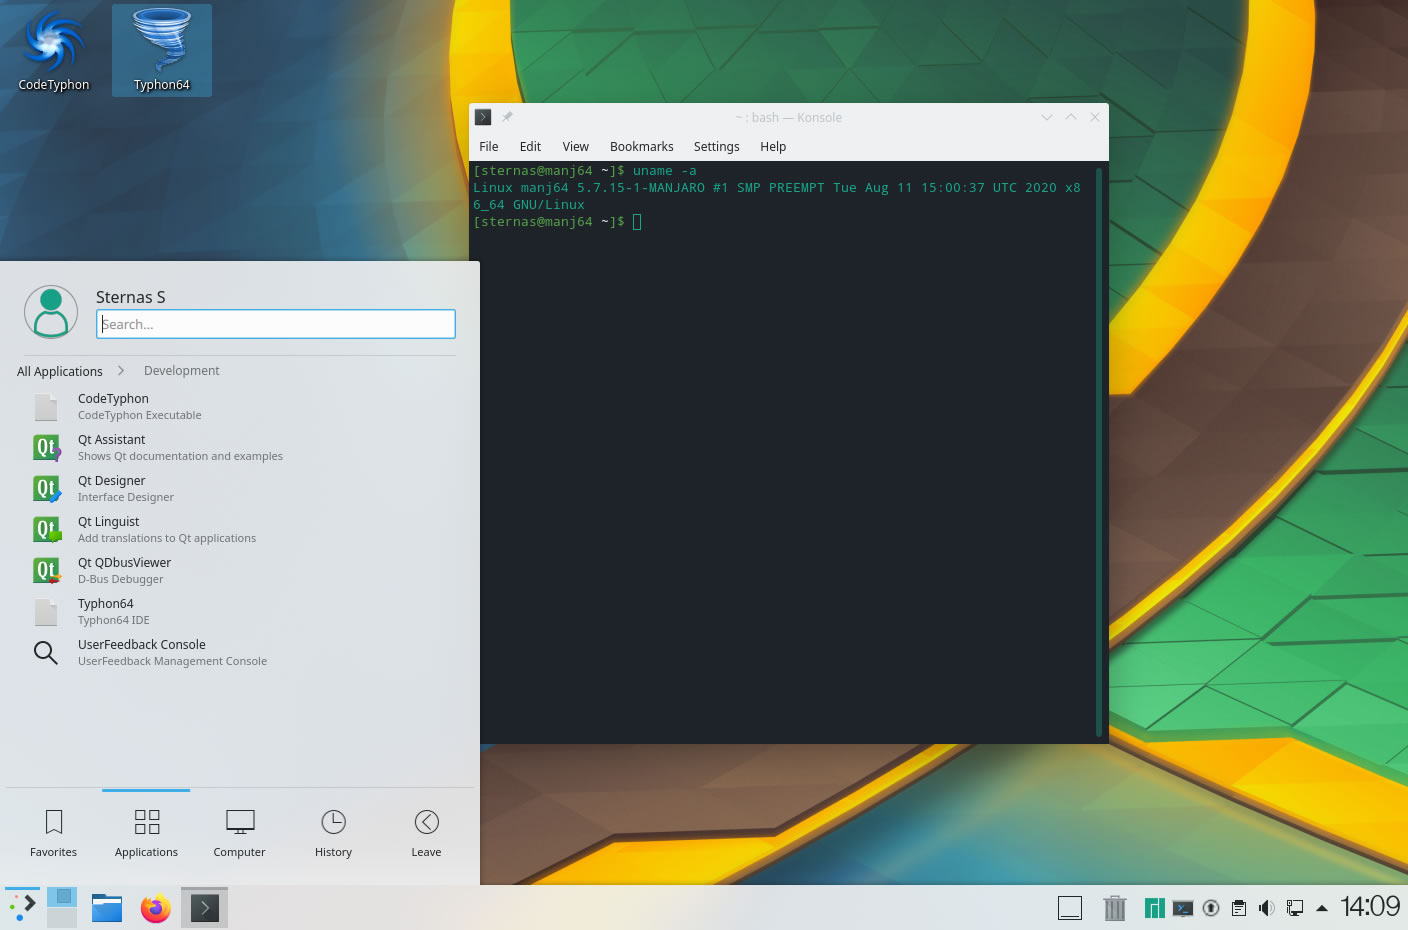The height and width of the screenshot is (930, 1408).
Task: Open the Typhon64 desktop icon
Action: point(162,50)
